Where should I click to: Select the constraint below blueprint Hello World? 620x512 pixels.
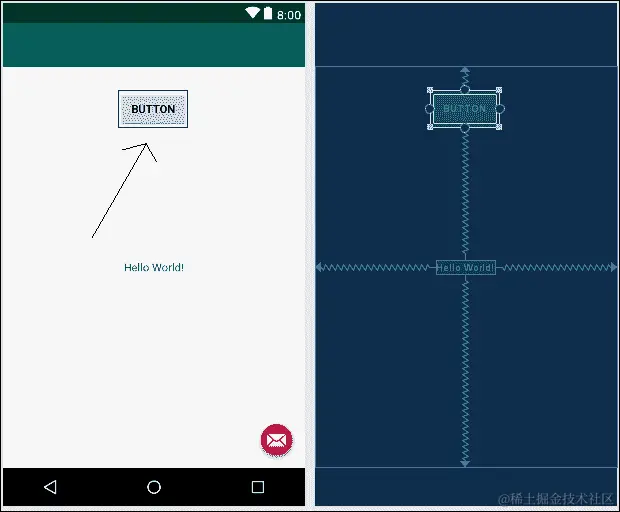[465, 371]
